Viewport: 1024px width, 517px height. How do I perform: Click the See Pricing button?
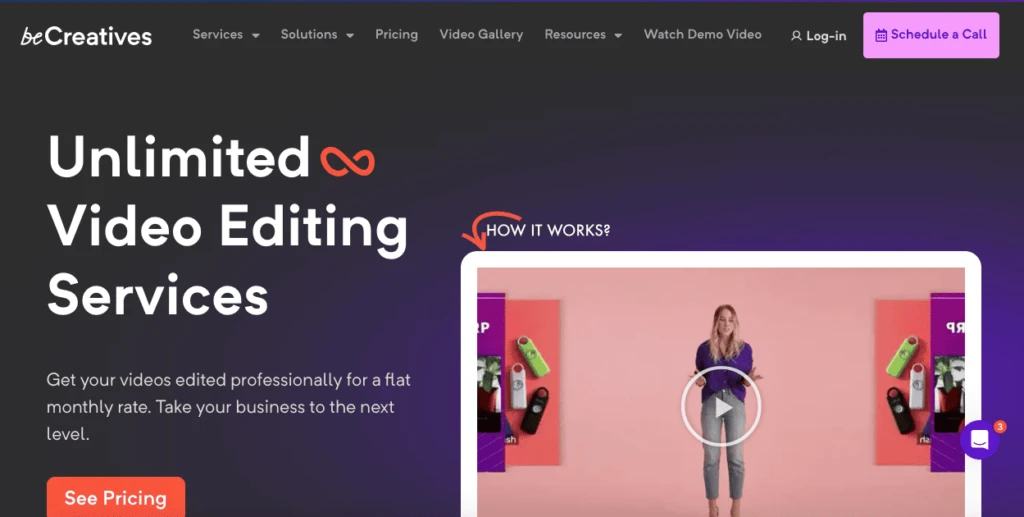[116, 497]
